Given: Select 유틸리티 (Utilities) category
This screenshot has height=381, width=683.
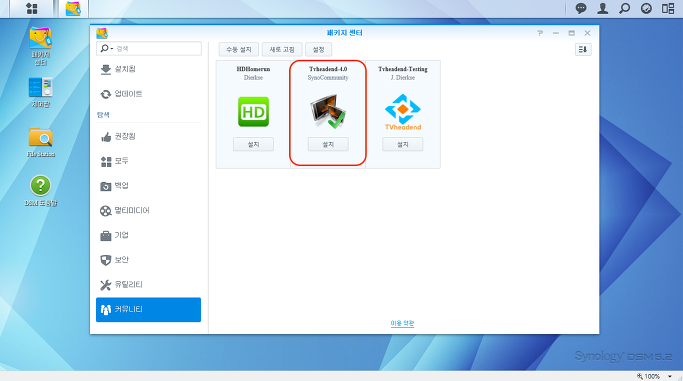Looking at the screenshot, I should tap(149, 285).
